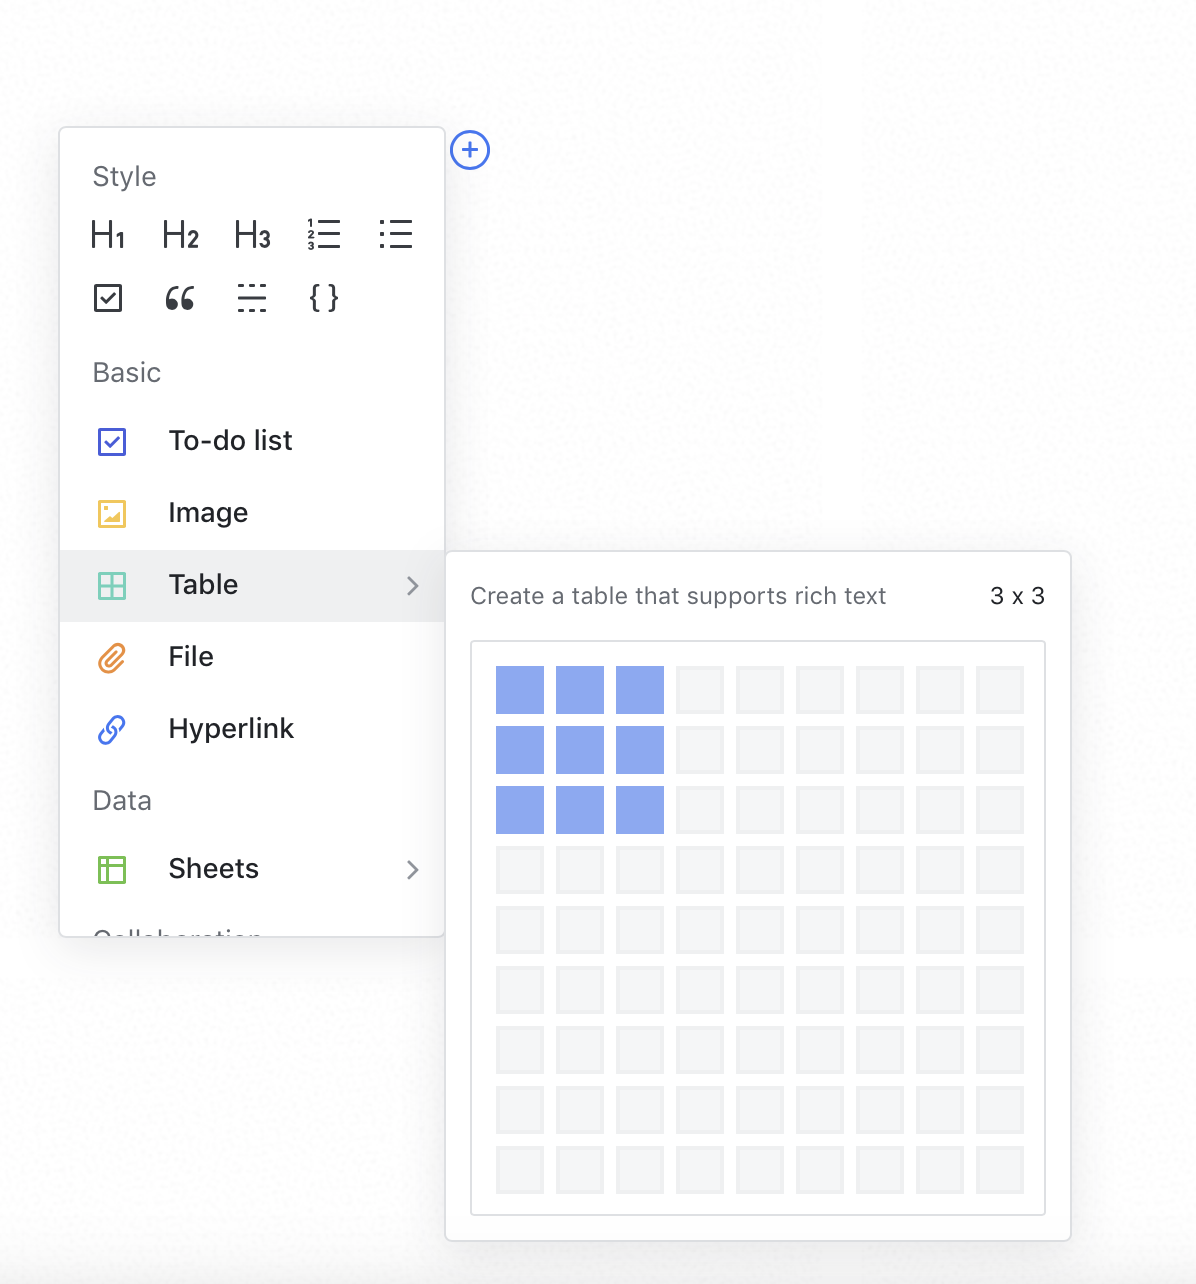Click the blue plus insert button
Screen dimensions: 1196x1284
click(470, 151)
